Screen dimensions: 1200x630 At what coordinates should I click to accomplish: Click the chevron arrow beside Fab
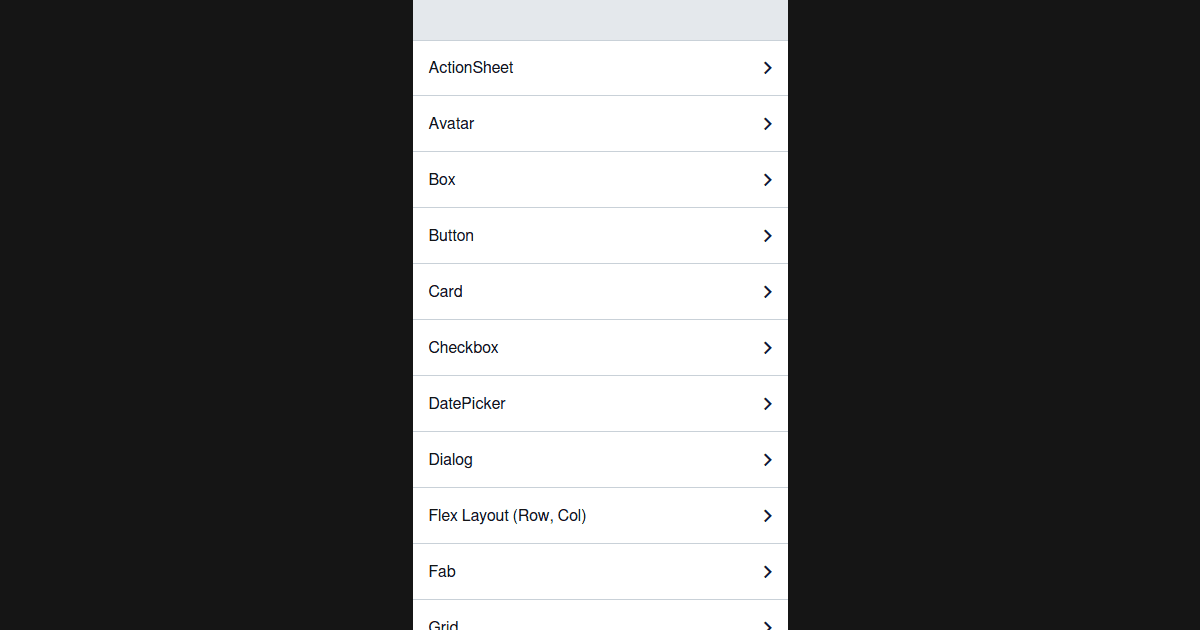click(767, 572)
